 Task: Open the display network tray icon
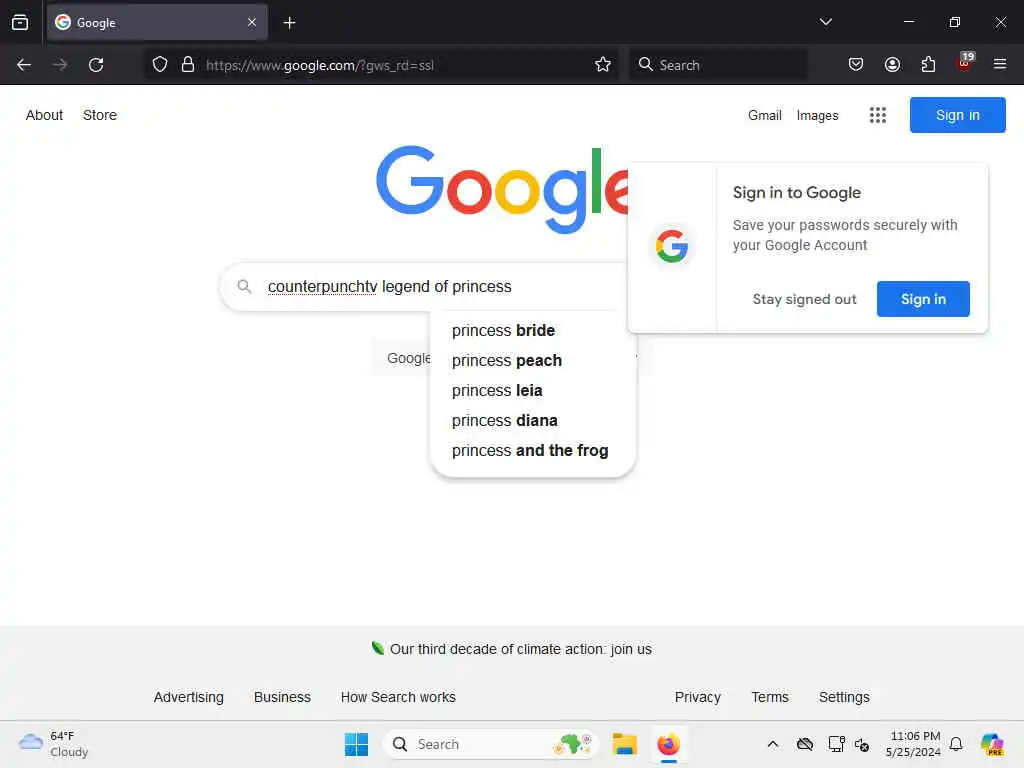point(837,744)
